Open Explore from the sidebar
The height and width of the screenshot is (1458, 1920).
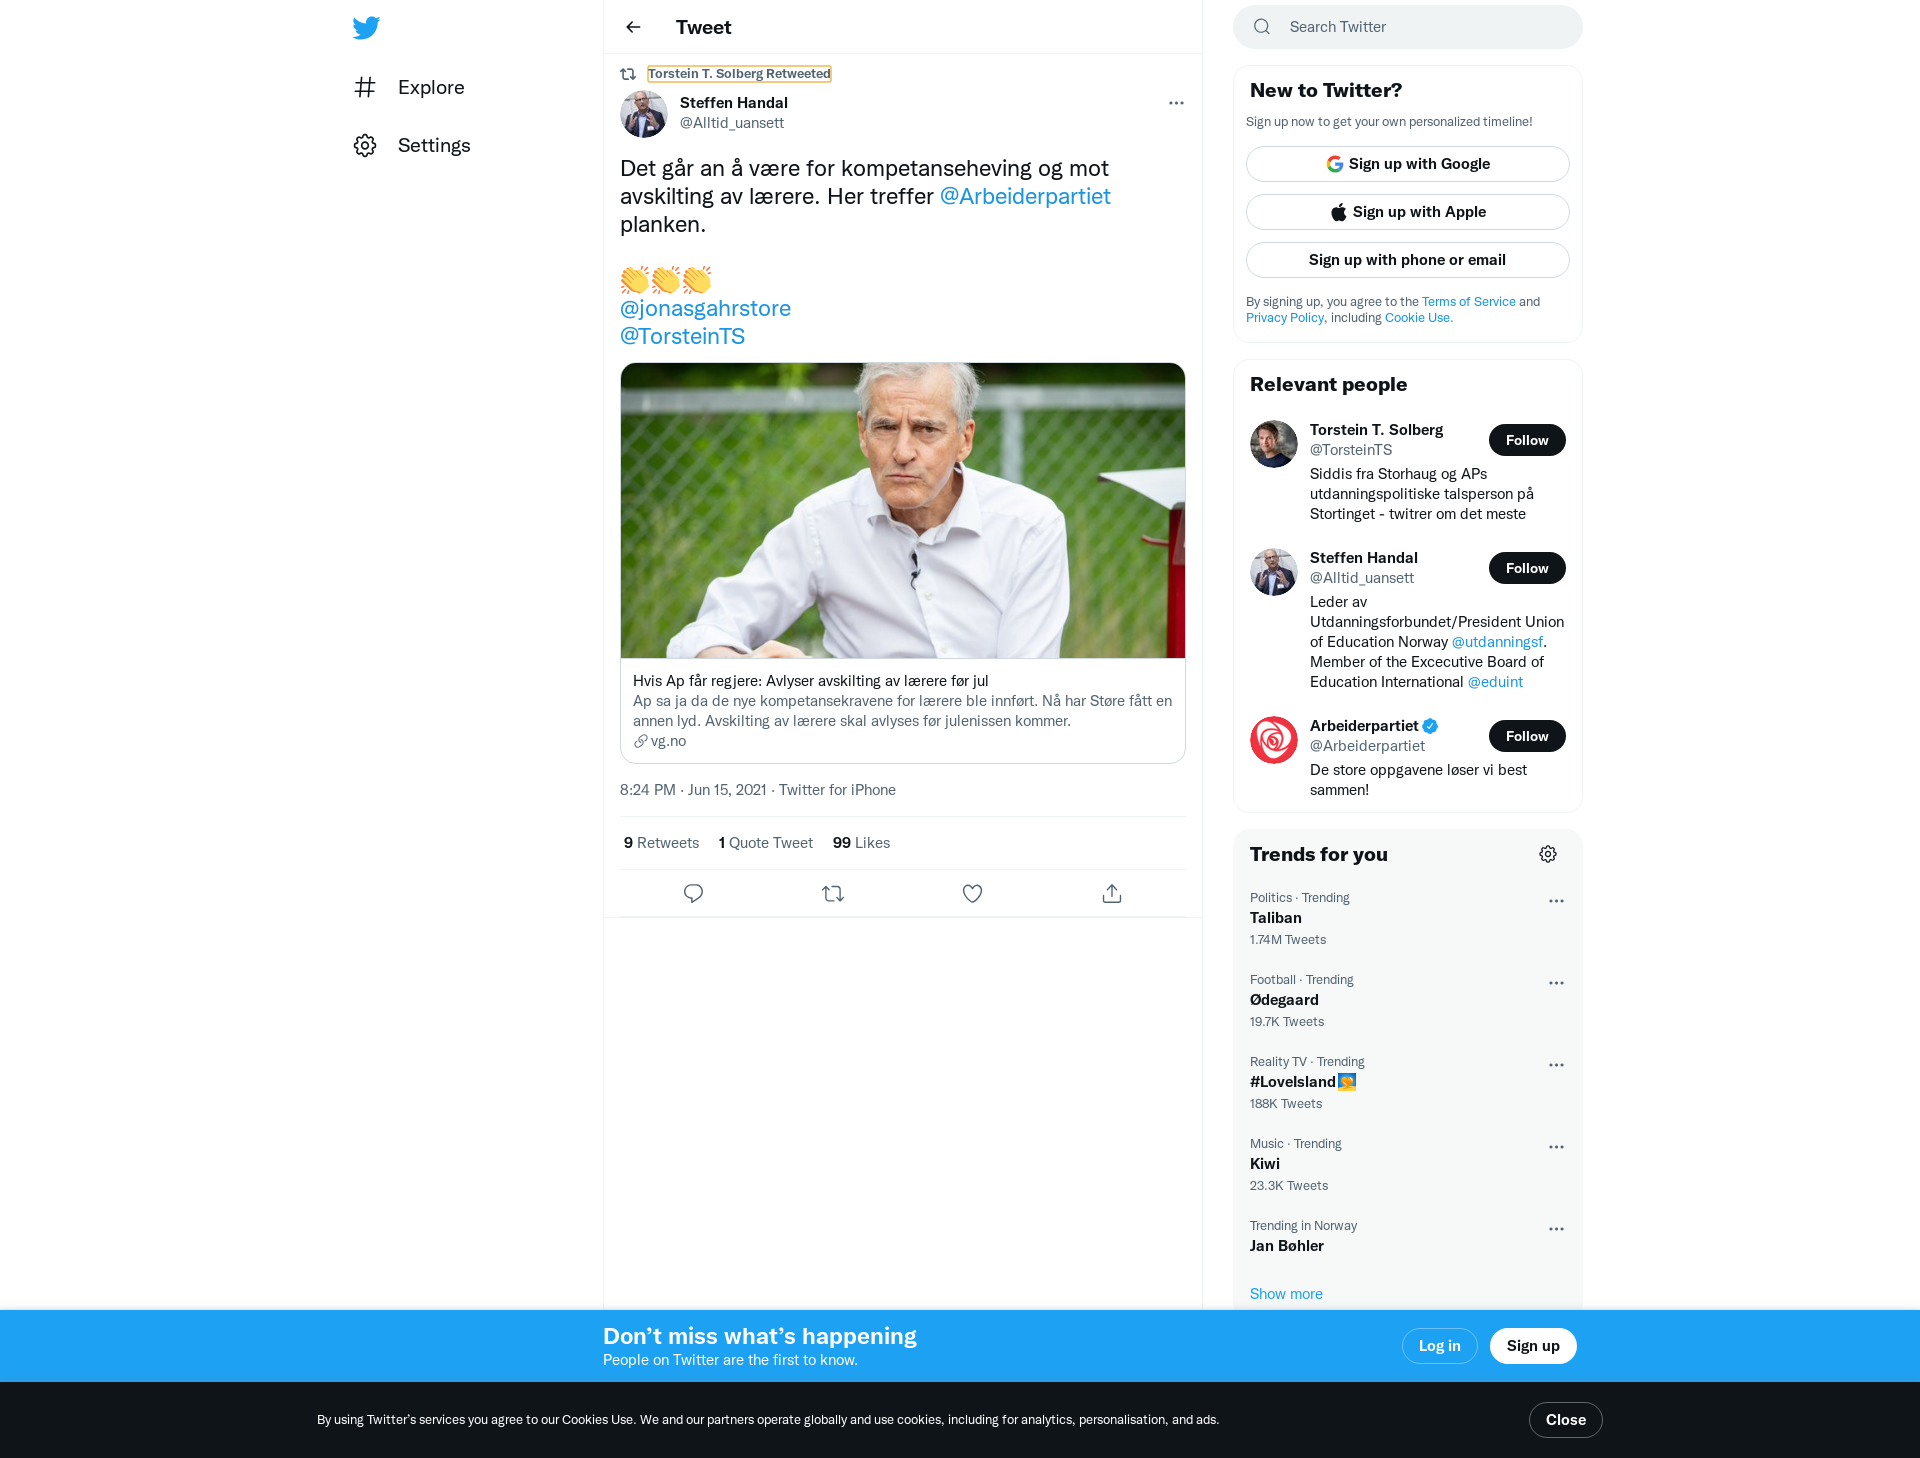[x=409, y=87]
